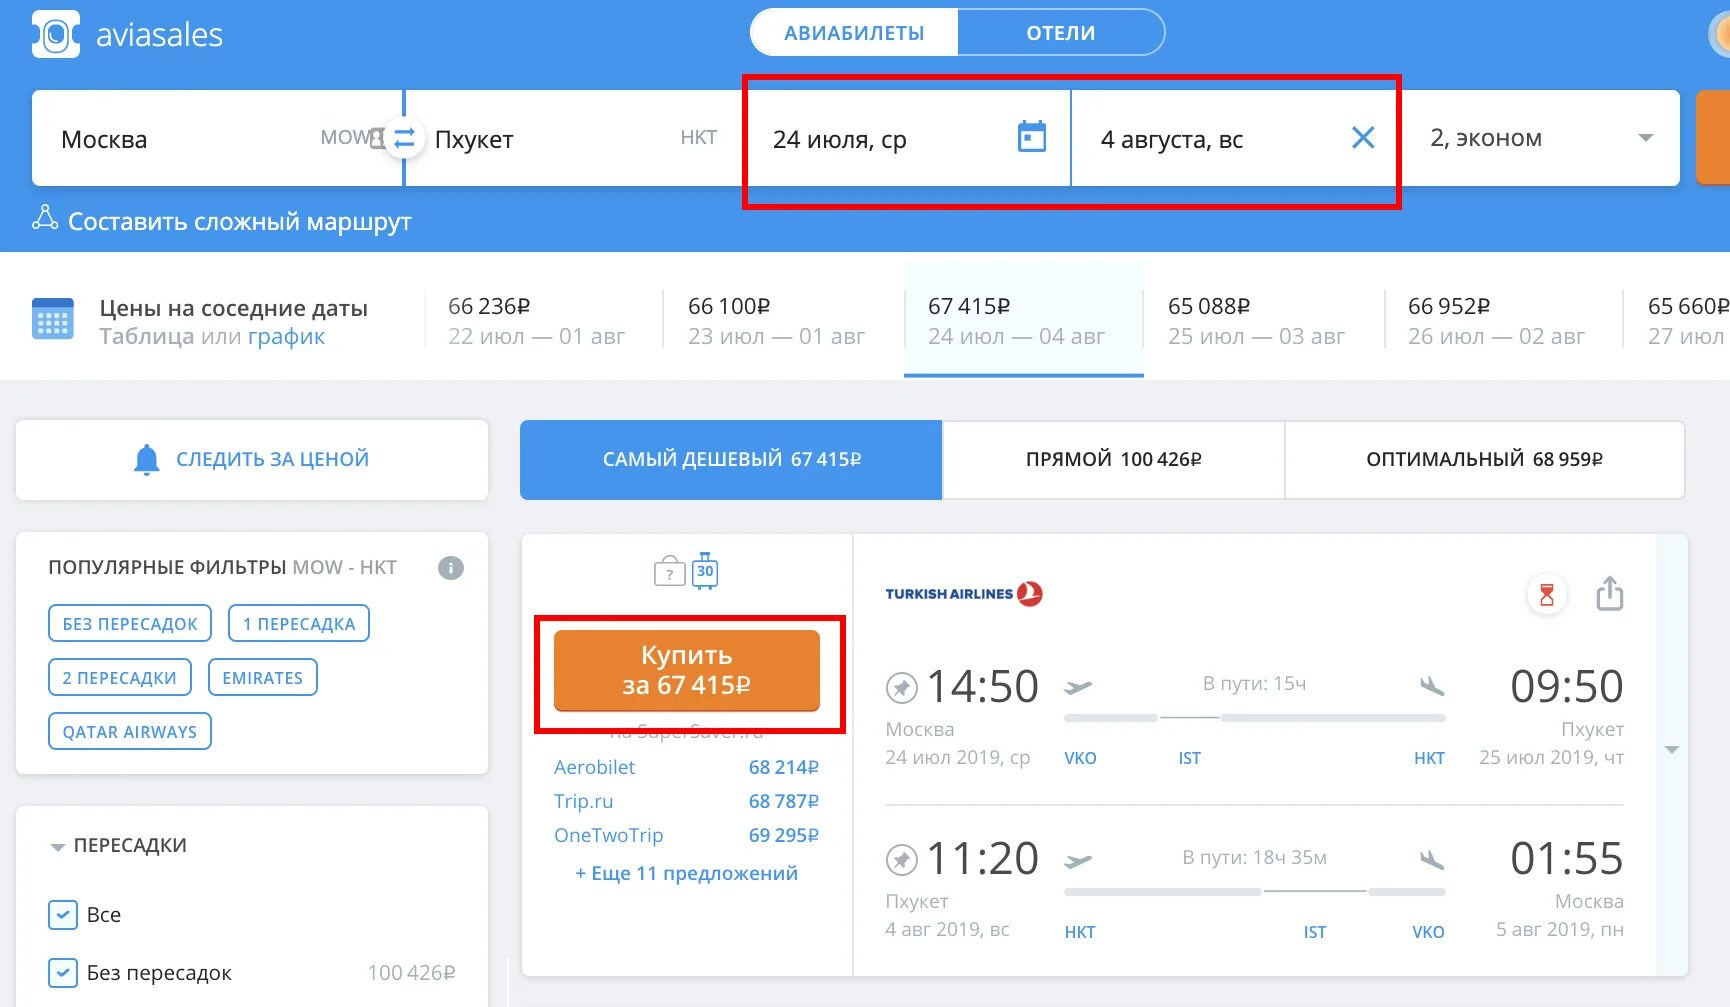Click the Пхукет destination field
Image resolution: width=1730 pixels, height=1007 pixels.
[x=574, y=138]
